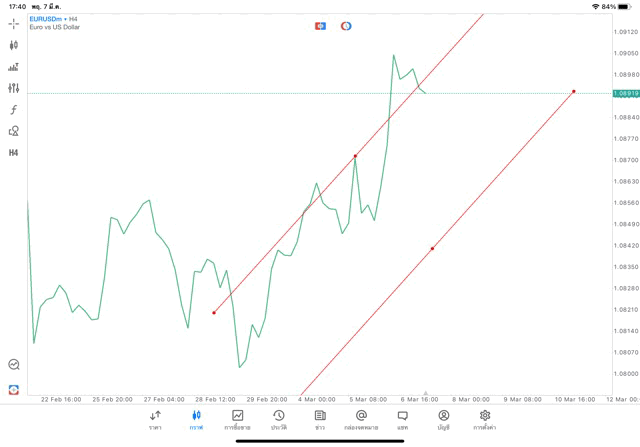The width and height of the screenshot is (640, 447).
Task: Open indicators list with the f icon
Action: click(13, 110)
